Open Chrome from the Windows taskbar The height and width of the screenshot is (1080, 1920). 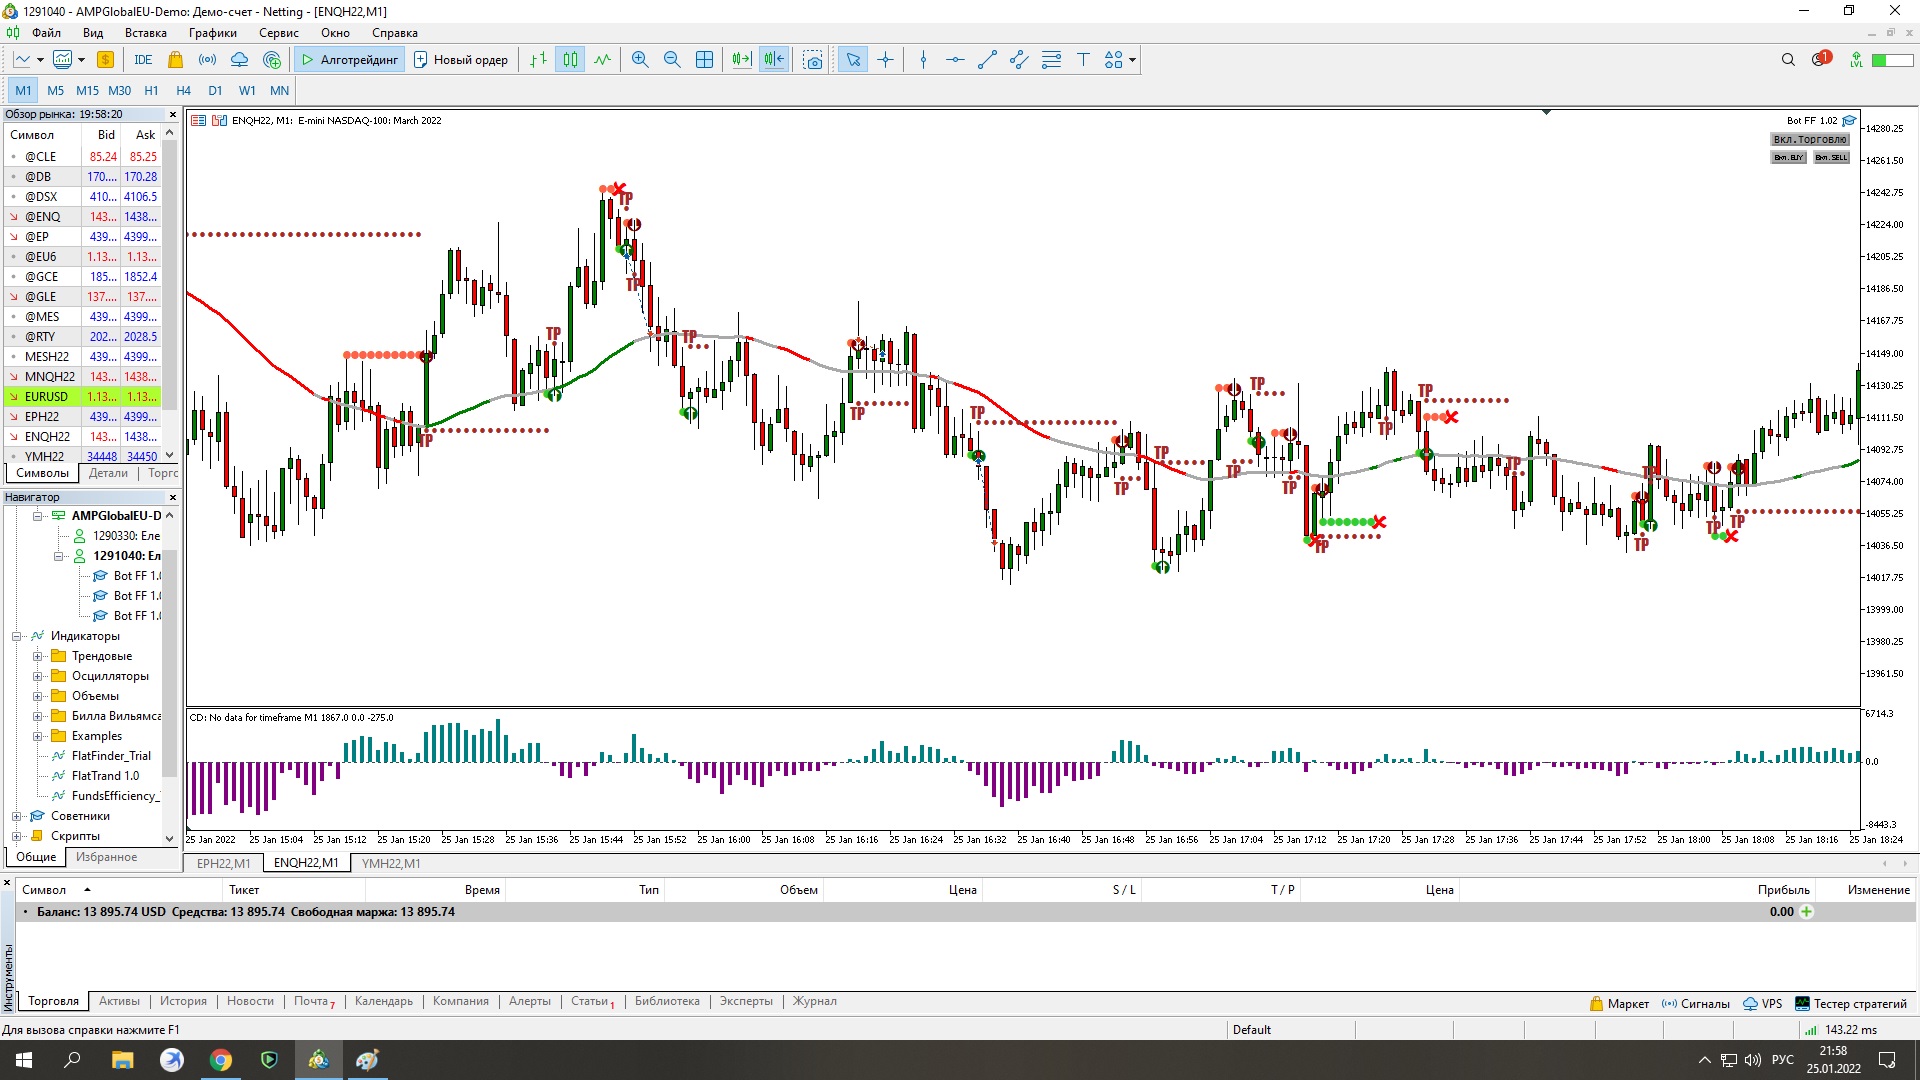pos(220,1060)
